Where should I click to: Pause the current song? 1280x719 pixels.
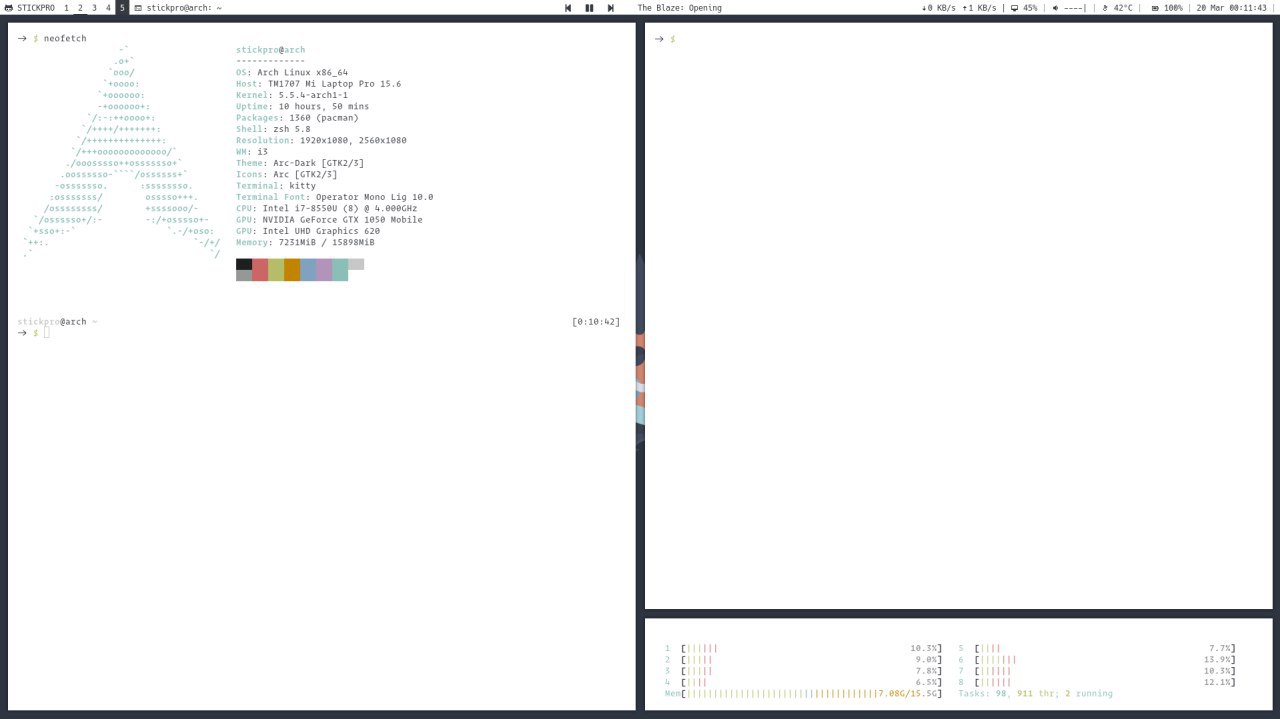589,8
